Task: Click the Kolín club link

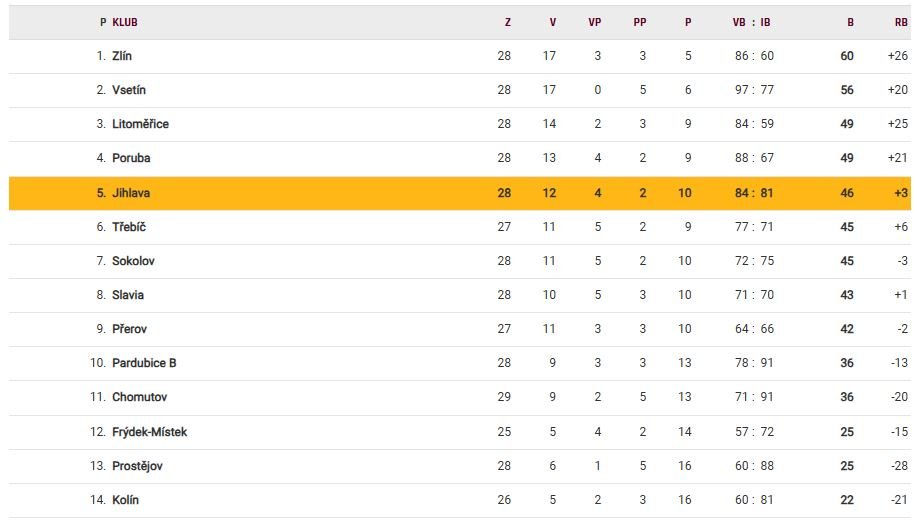Action: (x=125, y=500)
